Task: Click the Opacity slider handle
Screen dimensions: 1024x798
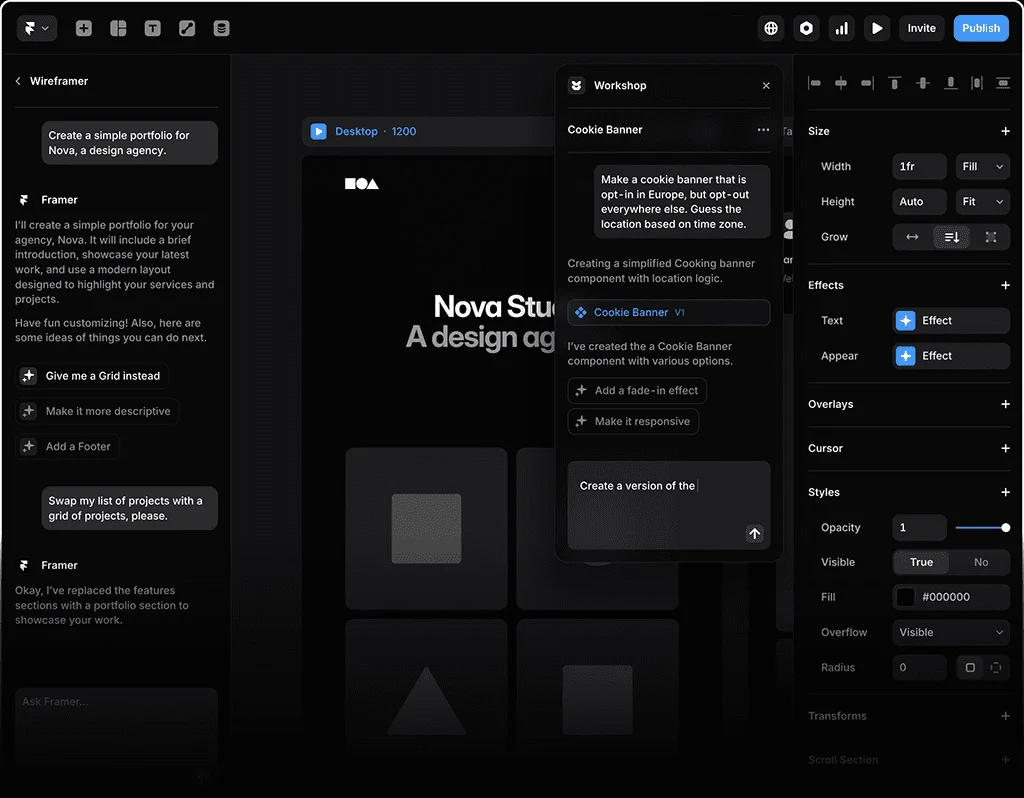Action: coord(1006,528)
